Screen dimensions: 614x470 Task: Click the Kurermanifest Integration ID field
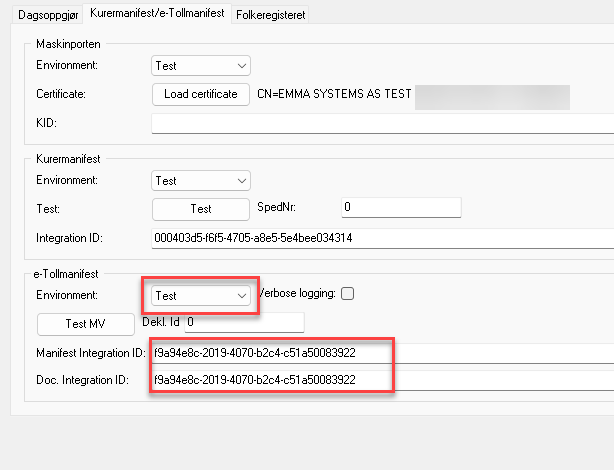click(380, 238)
